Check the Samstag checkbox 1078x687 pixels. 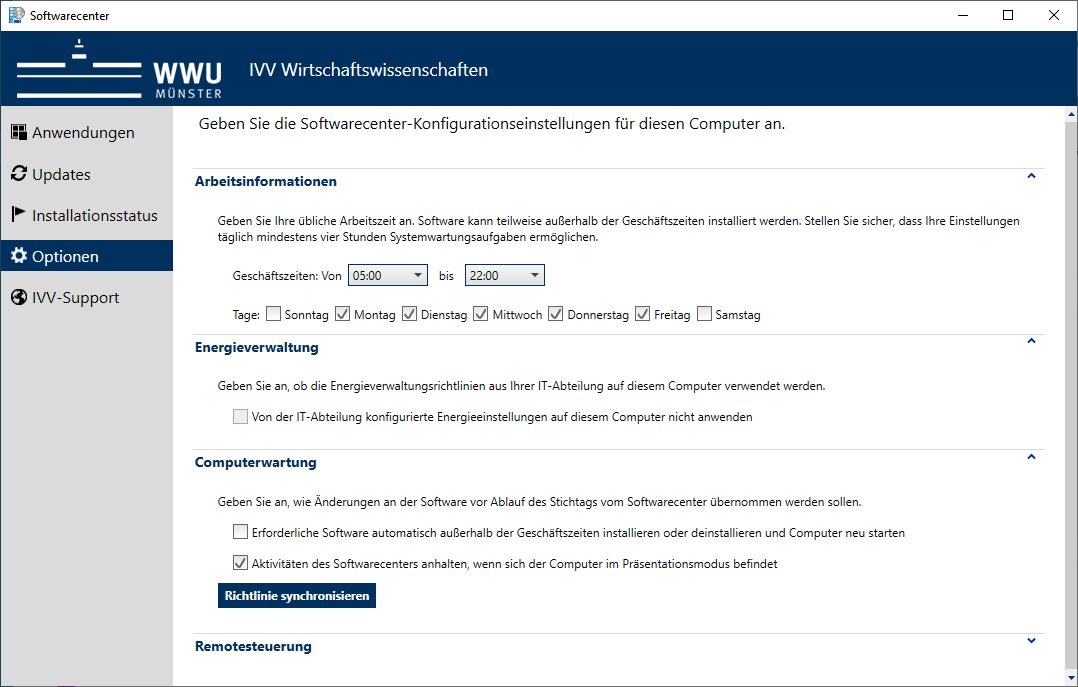click(704, 314)
